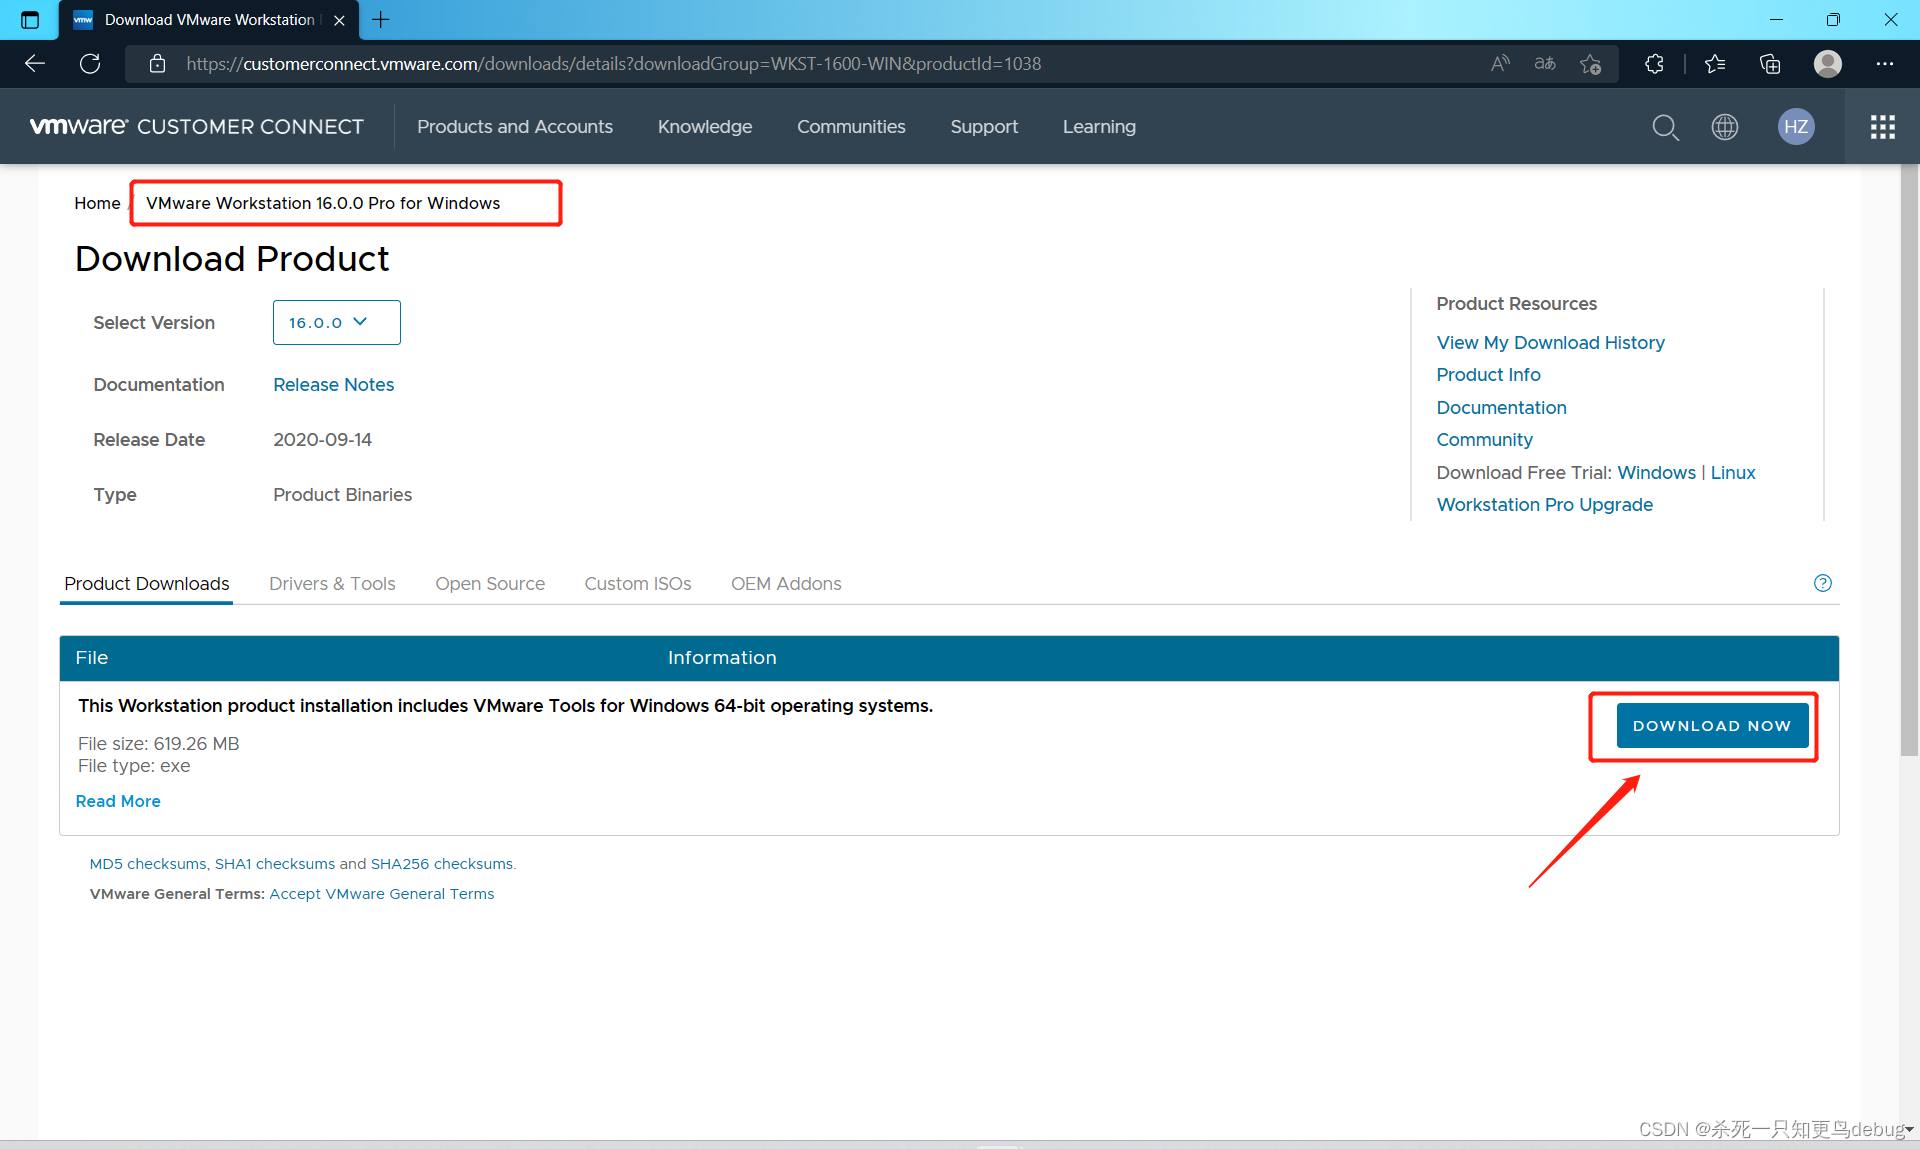The width and height of the screenshot is (1920, 1149).
Task: Click the help question mark icon near tabs
Action: 1823,583
